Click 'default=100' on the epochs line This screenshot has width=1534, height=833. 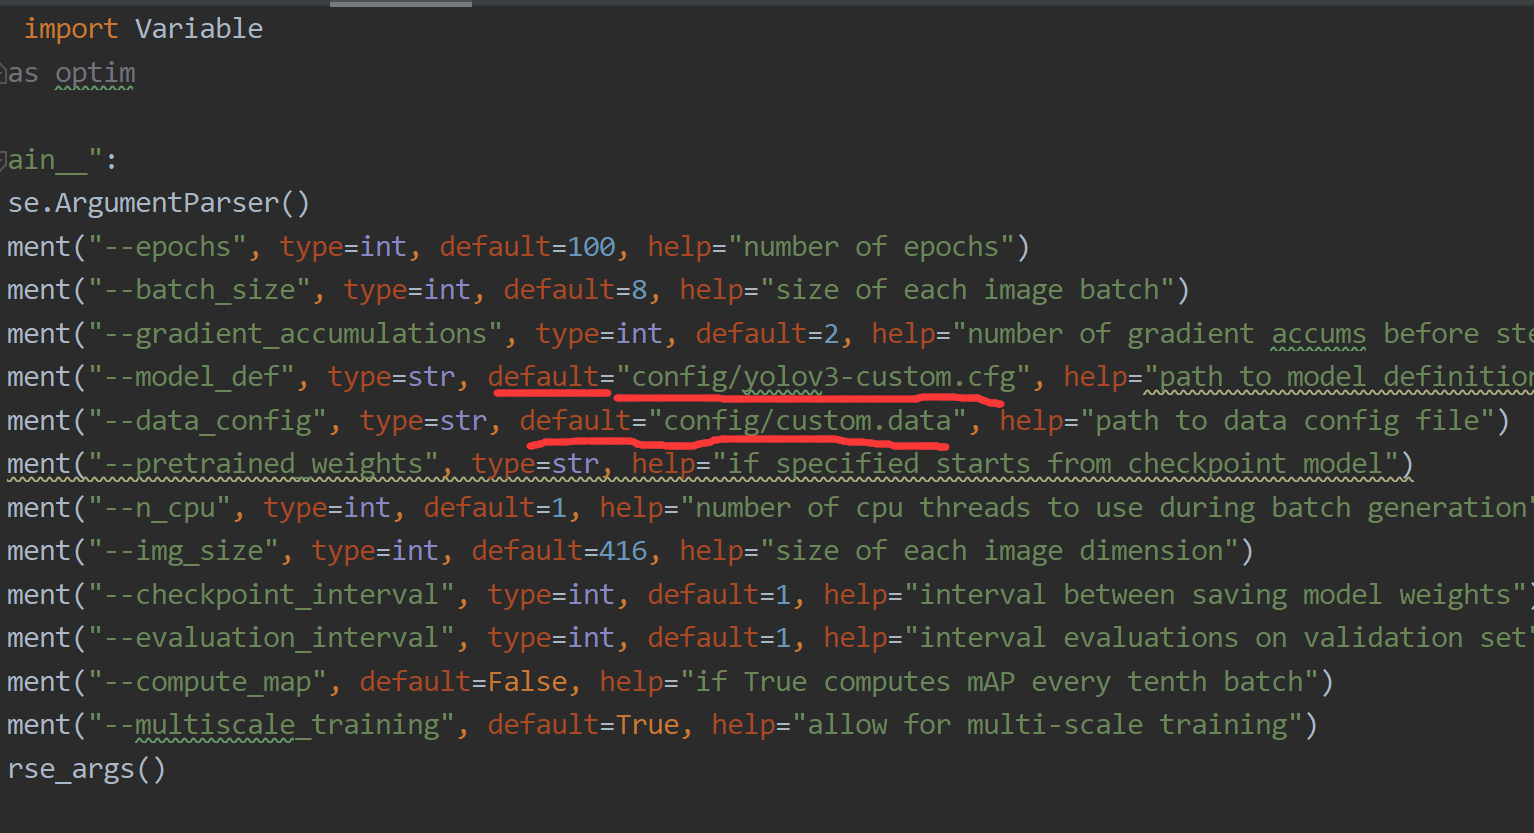[x=527, y=247]
